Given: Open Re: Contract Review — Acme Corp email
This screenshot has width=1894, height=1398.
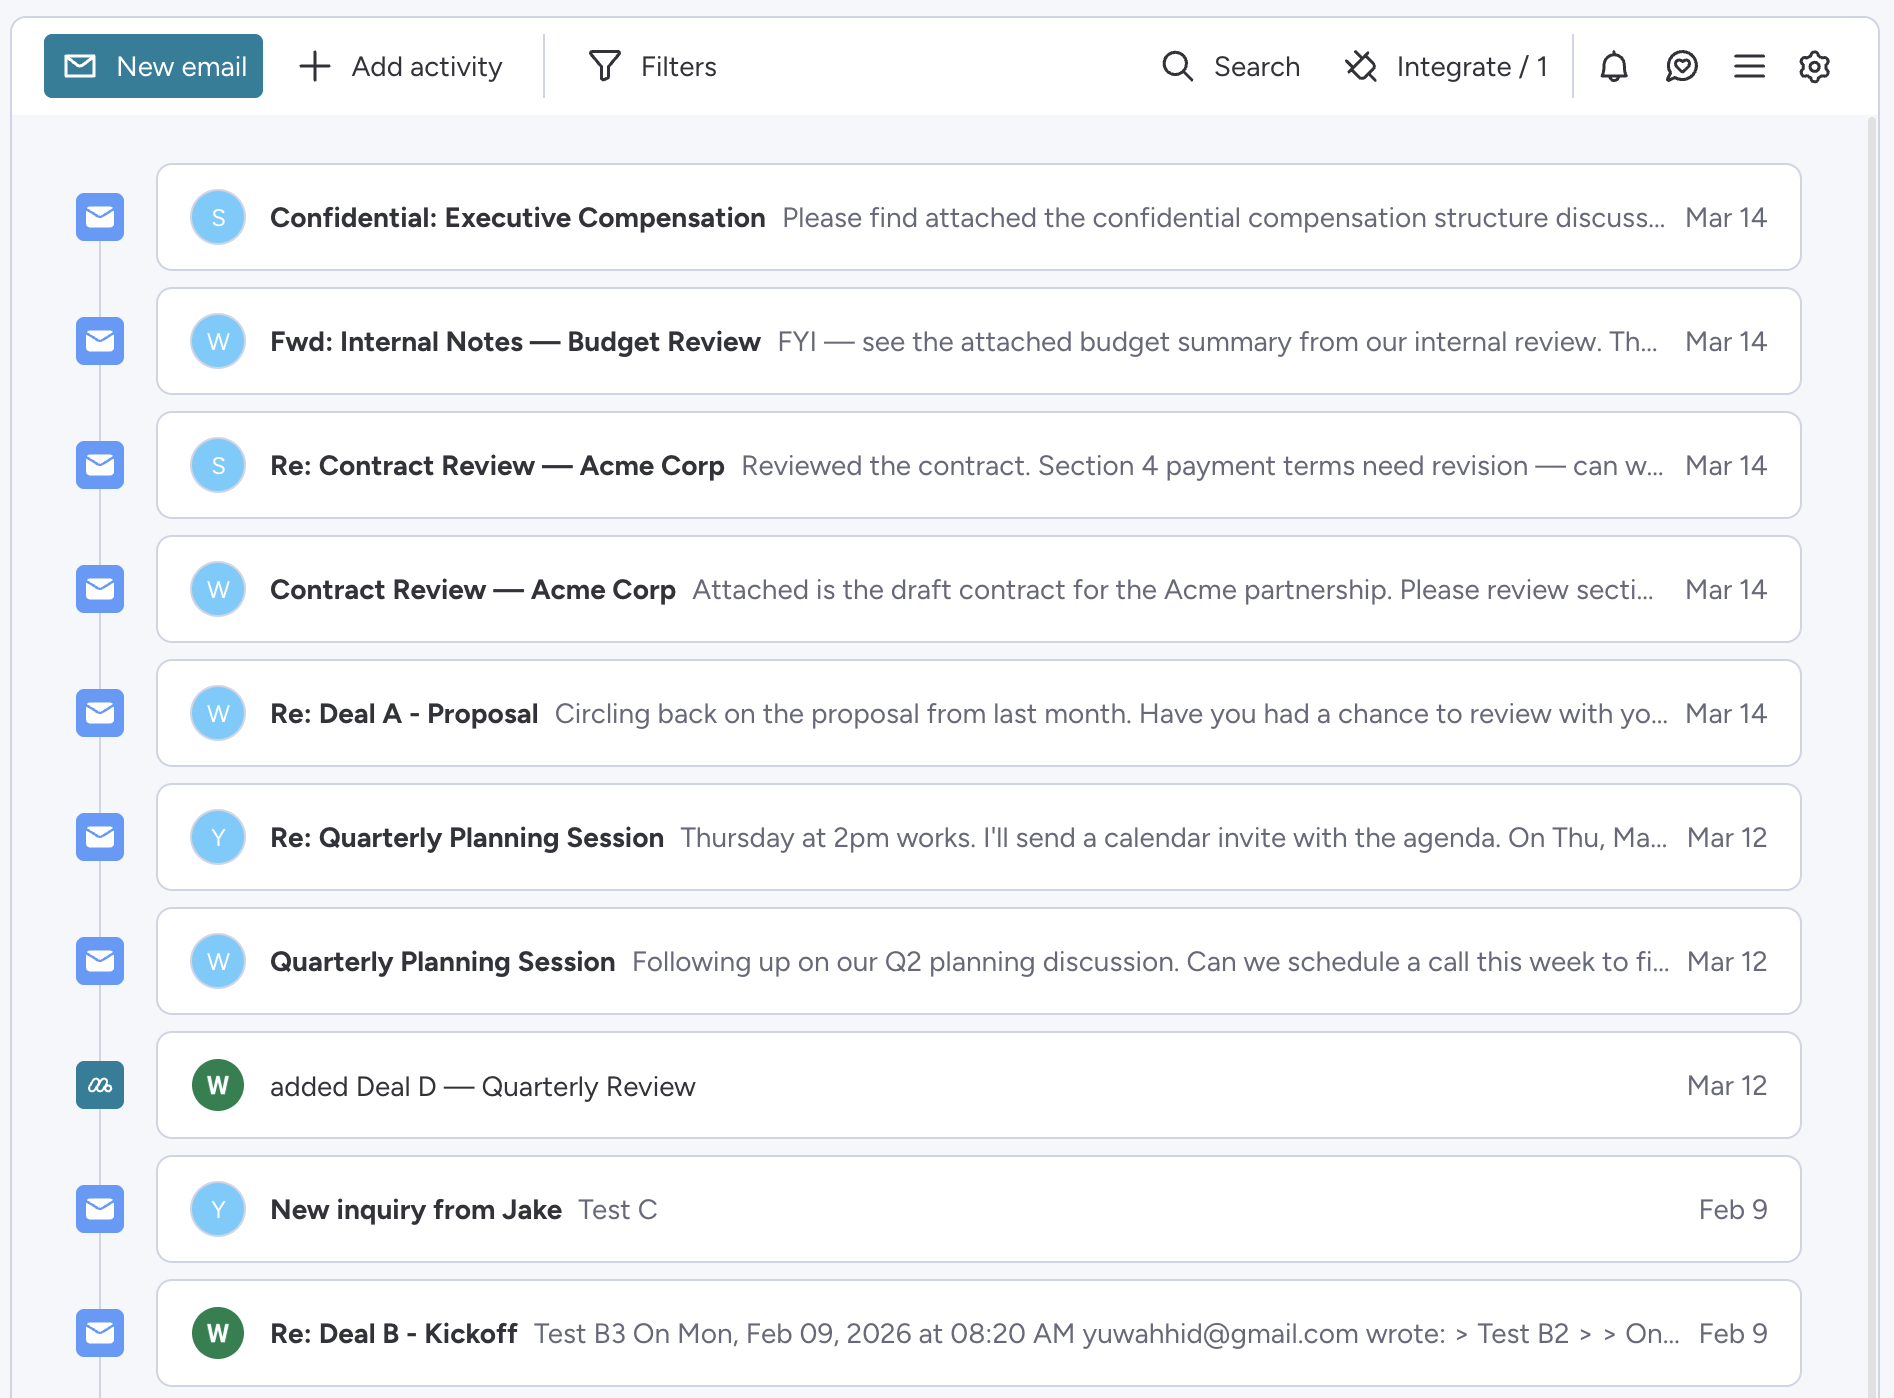Looking at the screenshot, I should 978,465.
